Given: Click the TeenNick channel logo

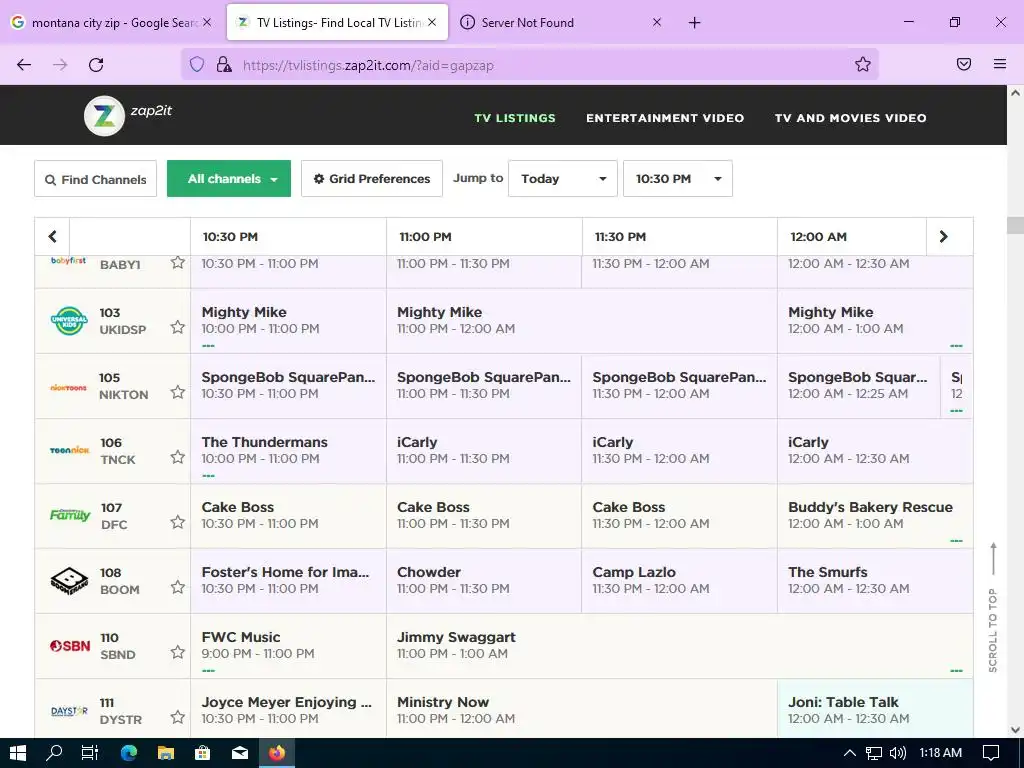Looking at the screenshot, I should (x=69, y=450).
